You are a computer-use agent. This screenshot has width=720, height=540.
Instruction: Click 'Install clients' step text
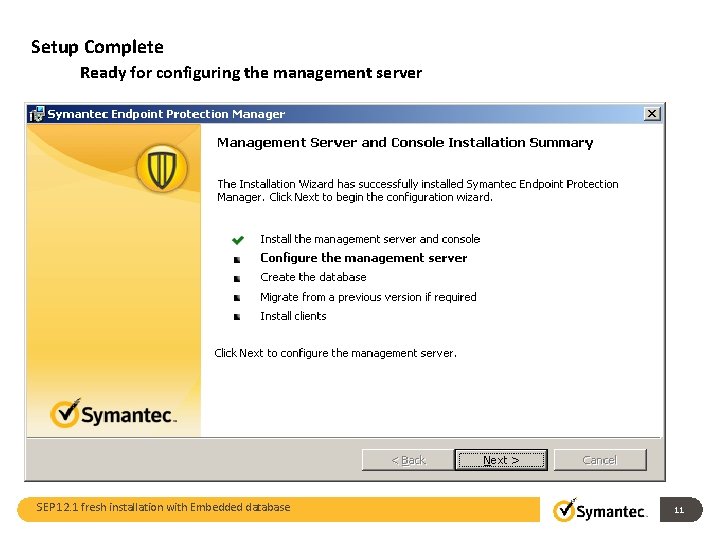(x=293, y=316)
